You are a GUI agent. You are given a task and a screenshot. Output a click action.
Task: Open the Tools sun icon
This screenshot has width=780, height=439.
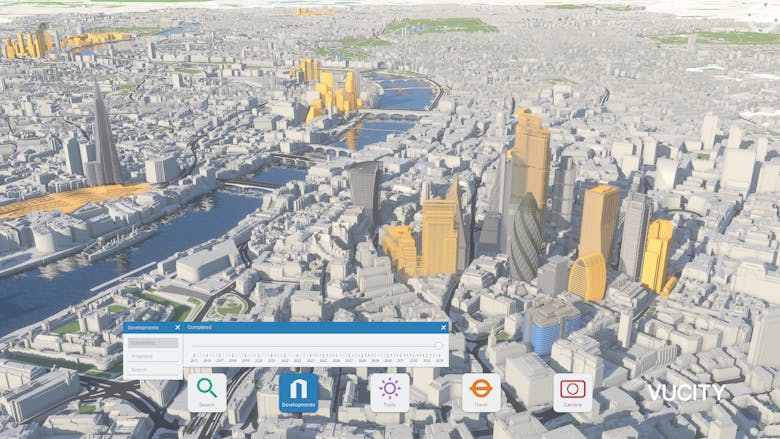pos(389,391)
